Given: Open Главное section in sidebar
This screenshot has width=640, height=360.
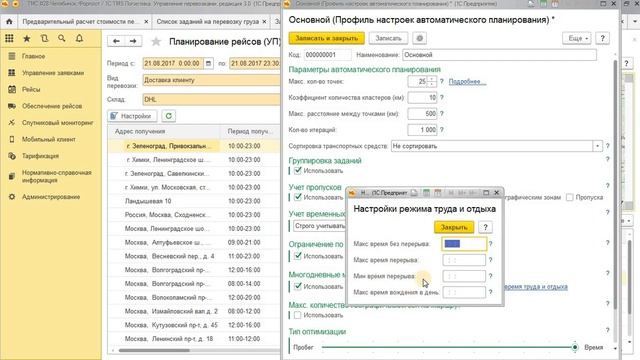Looking at the screenshot, I should (x=33, y=56).
